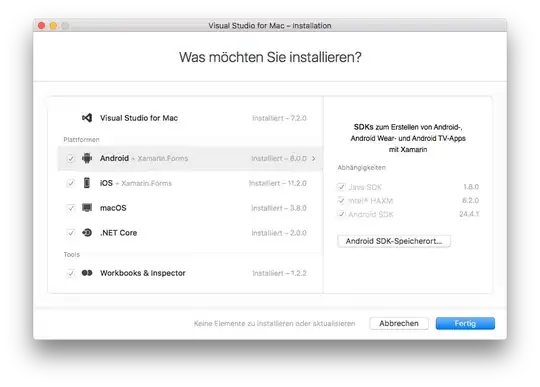Minimize the installer with the yellow button
The height and width of the screenshot is (387, 540).
tap(53, 25)
